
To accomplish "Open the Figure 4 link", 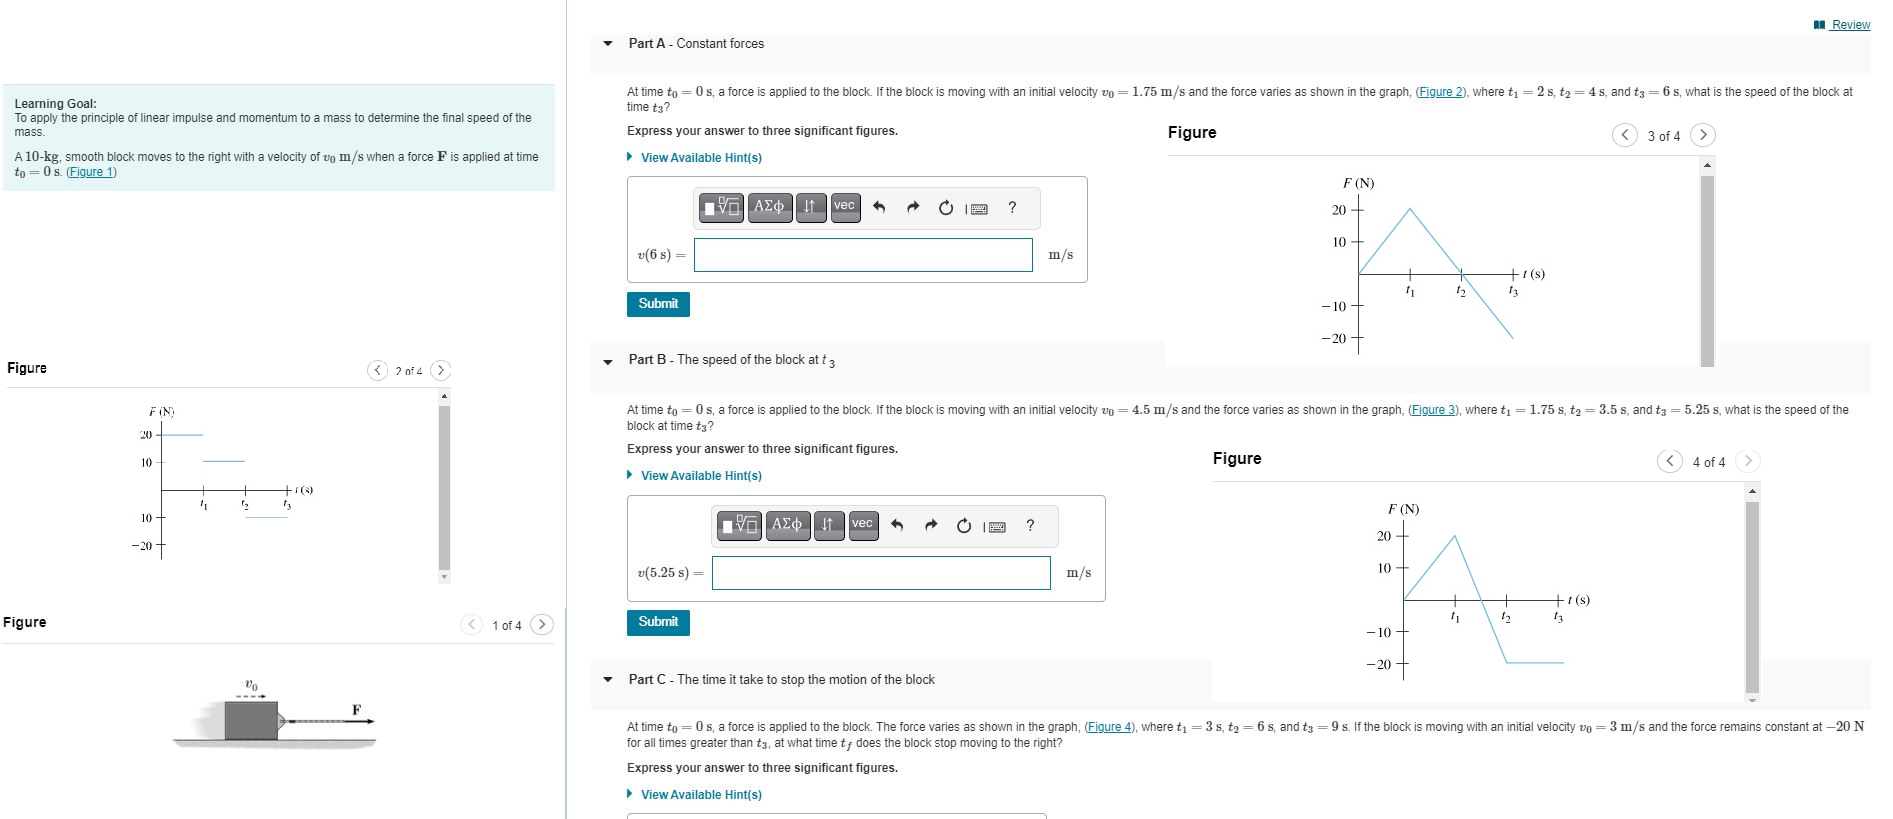I will [1110, 727].
